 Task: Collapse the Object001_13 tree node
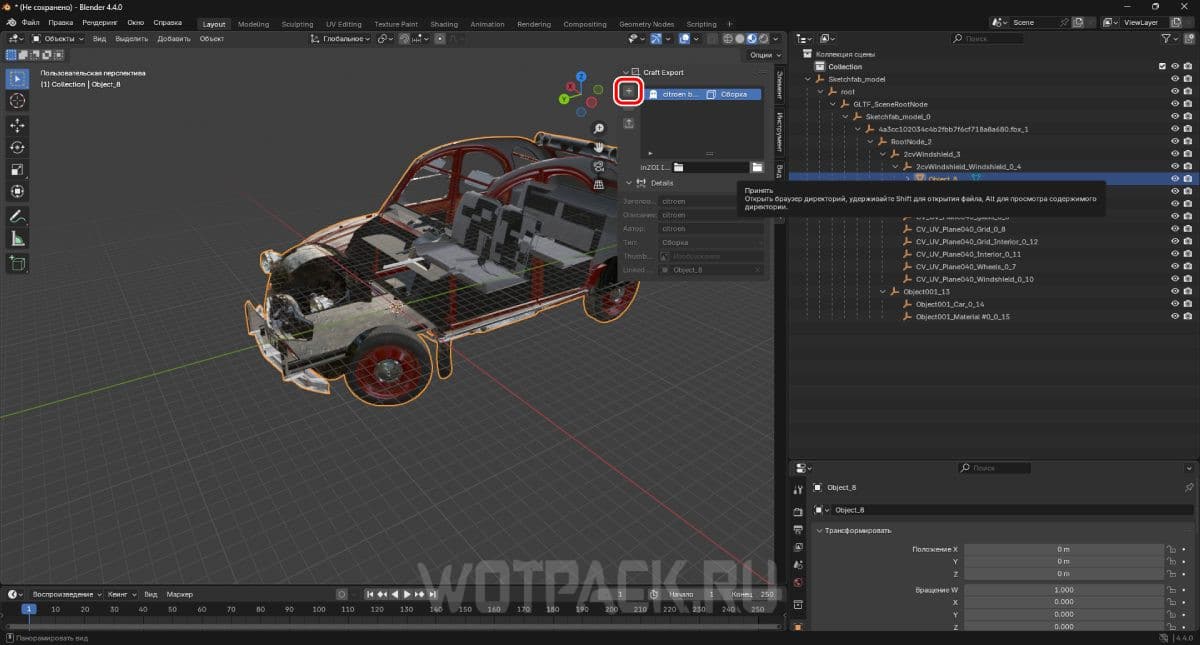pos(883,291)
